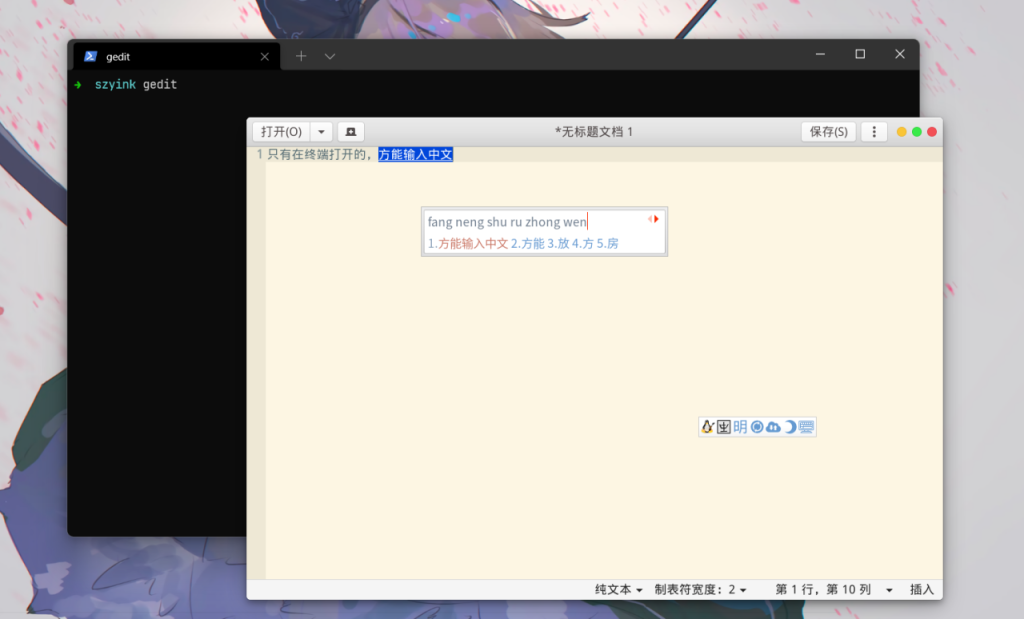1024x619 pixels.
Task: Open the 纯文本 language dropdown
Action: point(618,590)
